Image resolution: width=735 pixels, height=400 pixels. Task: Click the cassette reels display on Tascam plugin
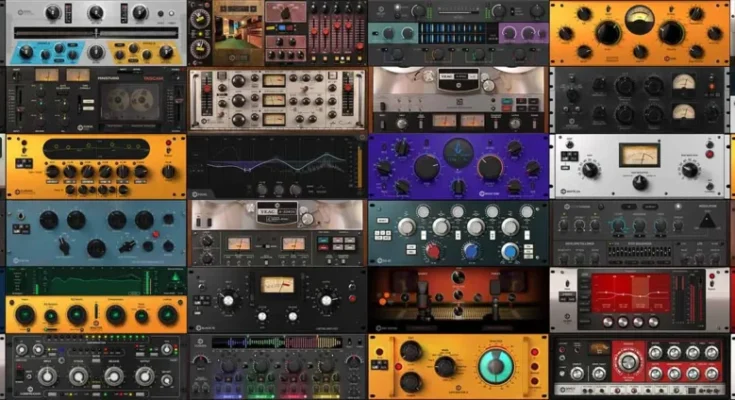tap(131, 101)
